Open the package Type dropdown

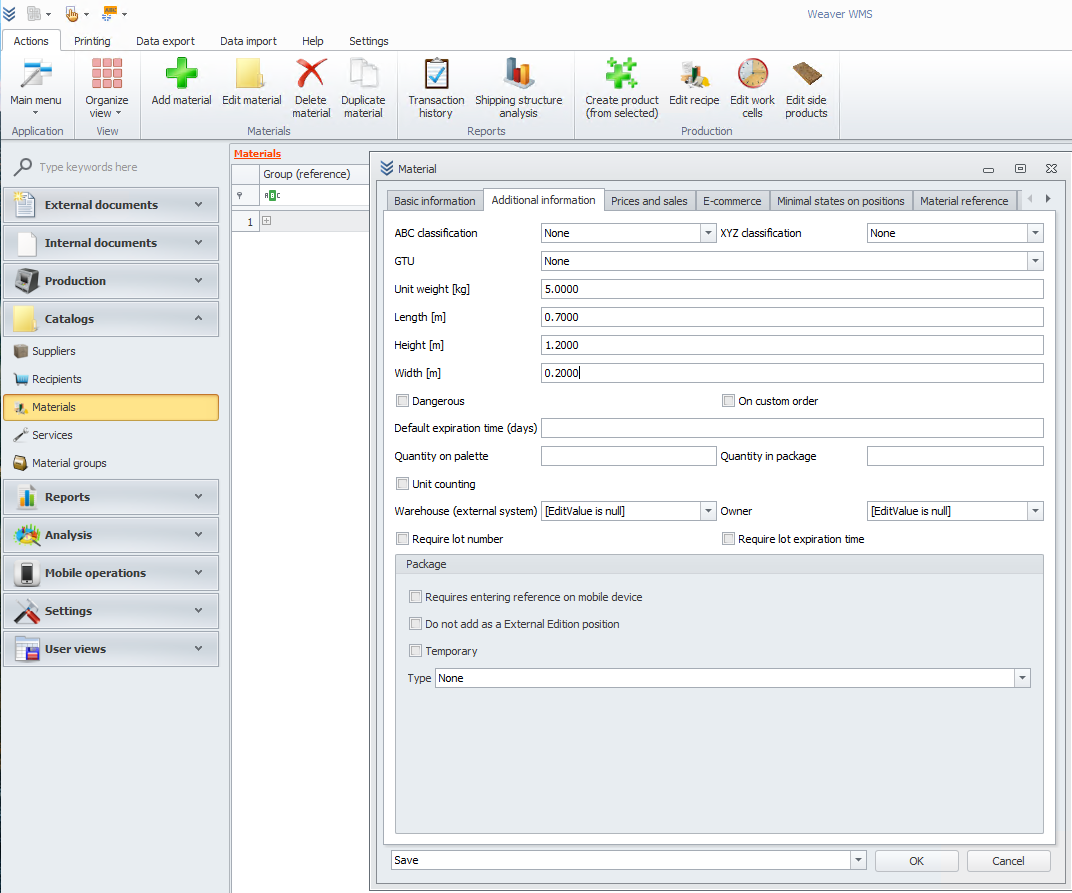click(1022, 678)
